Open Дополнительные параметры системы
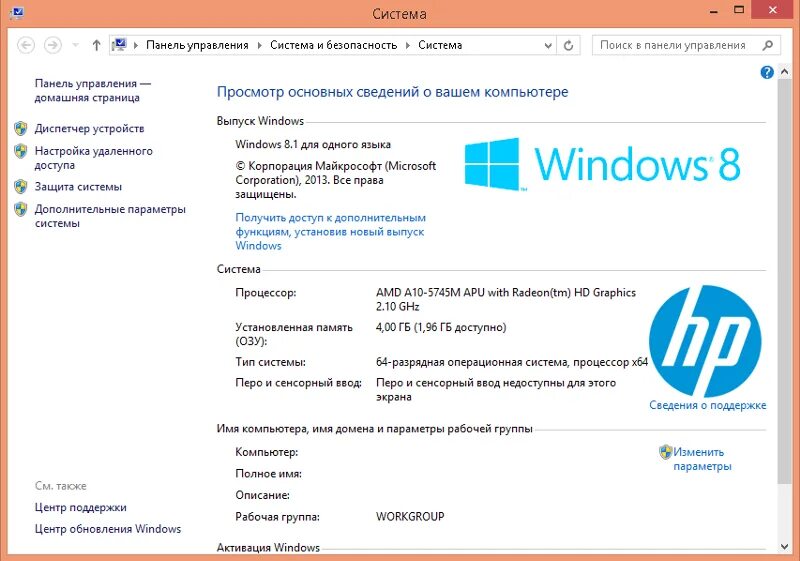The height and width of the screenshot is (561, 800). point(110,216)
